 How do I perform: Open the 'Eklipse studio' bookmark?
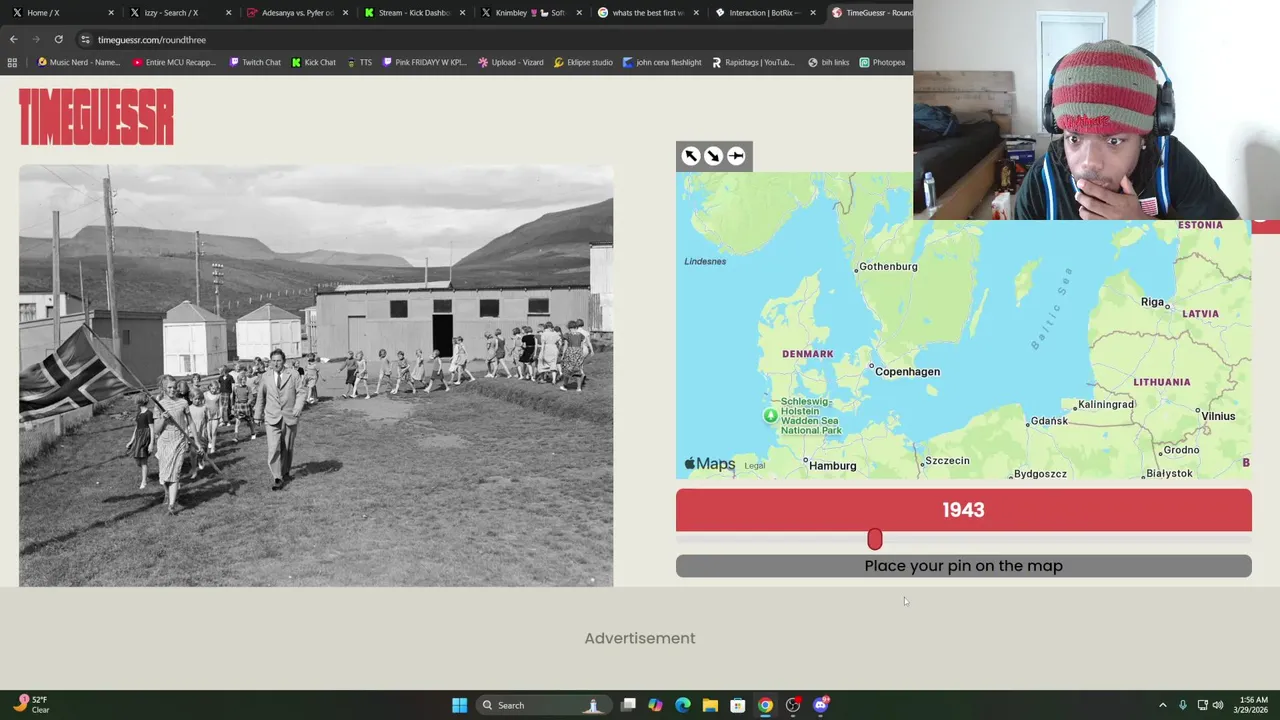(x=583, y=62)
